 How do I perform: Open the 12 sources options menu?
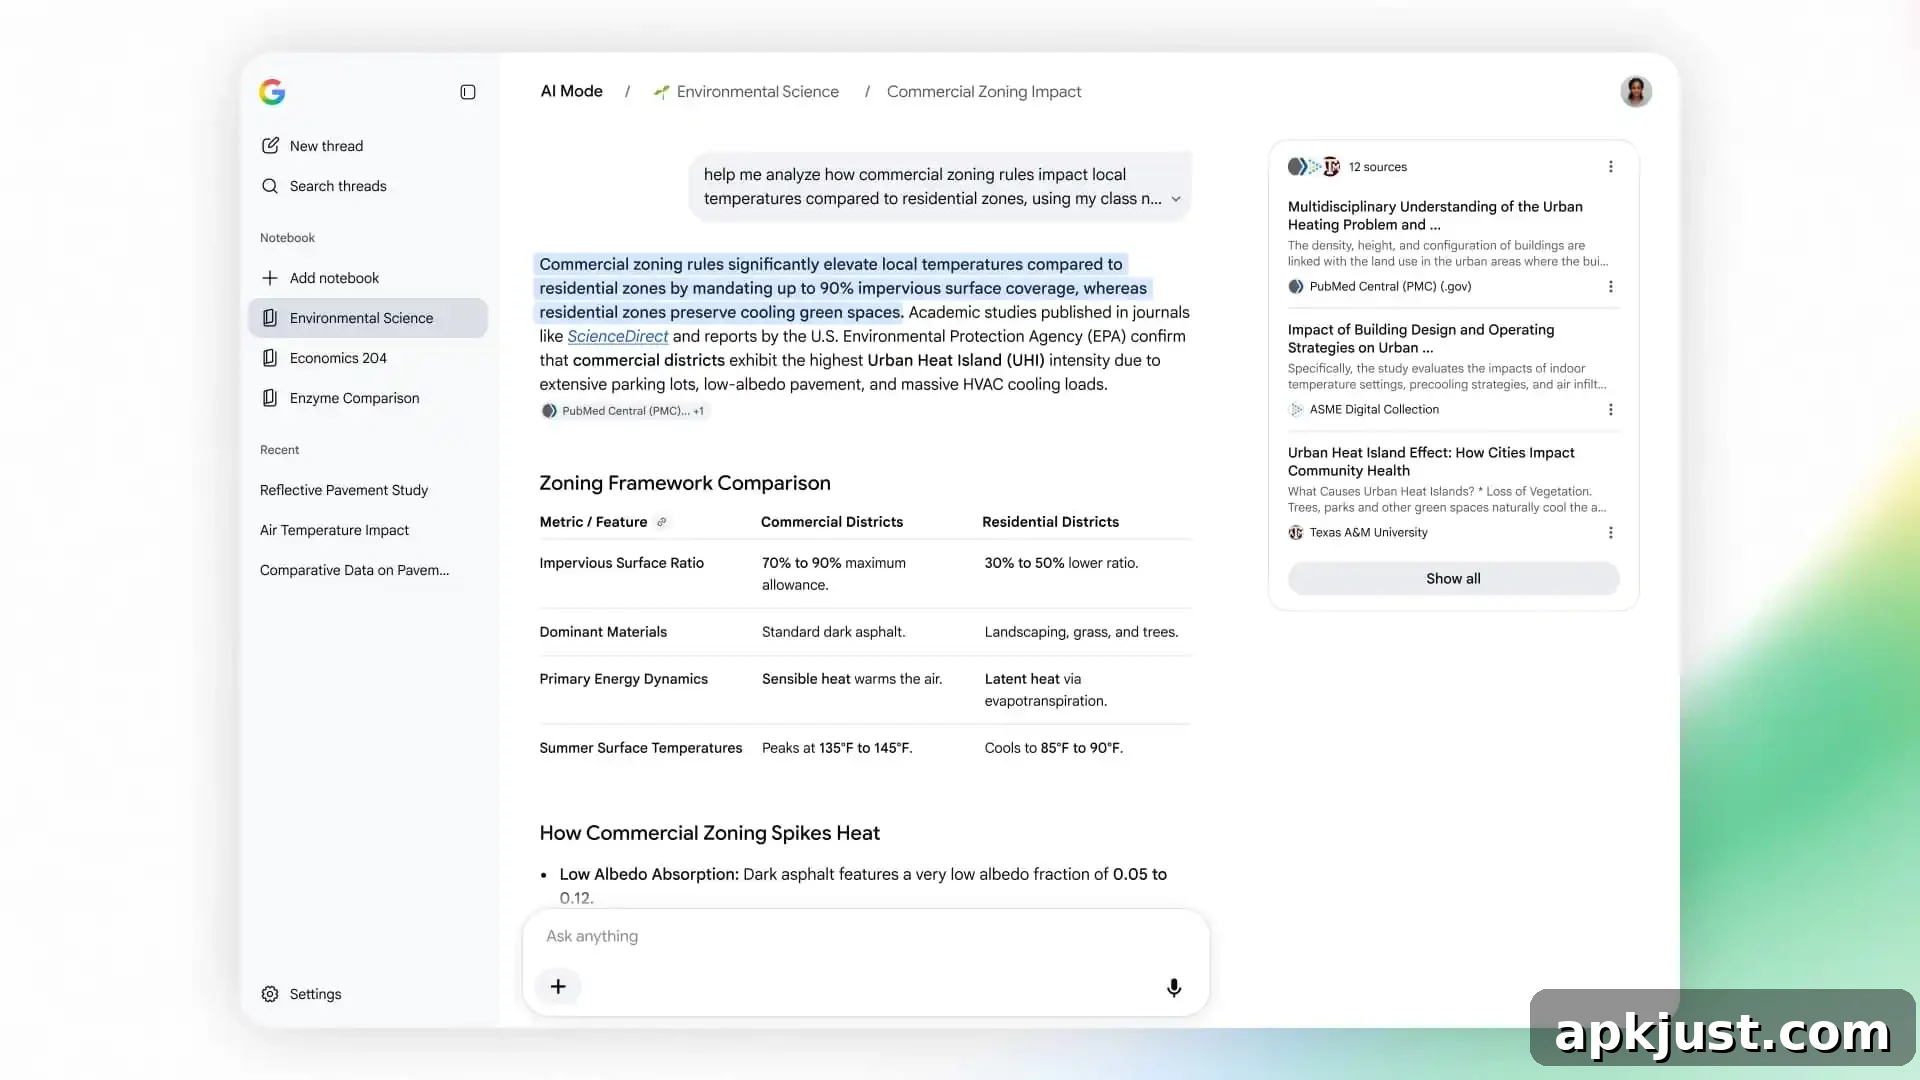click(x=1610, y=167)
